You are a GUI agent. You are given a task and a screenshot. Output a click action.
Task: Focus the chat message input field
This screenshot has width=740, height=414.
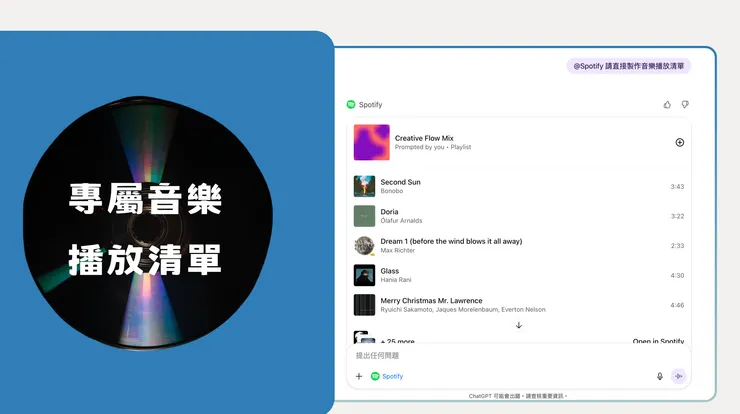click(x=519, y=355)
